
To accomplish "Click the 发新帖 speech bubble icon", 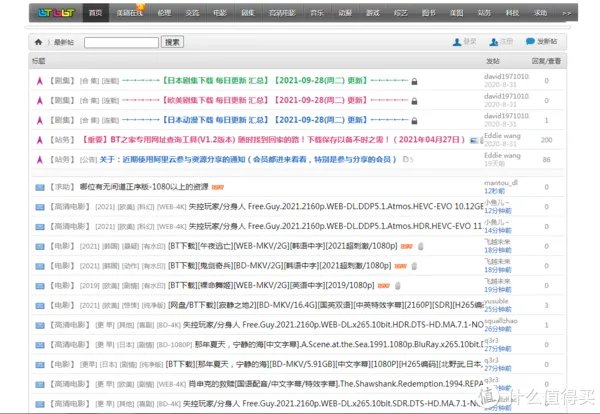I will [530, 41].
